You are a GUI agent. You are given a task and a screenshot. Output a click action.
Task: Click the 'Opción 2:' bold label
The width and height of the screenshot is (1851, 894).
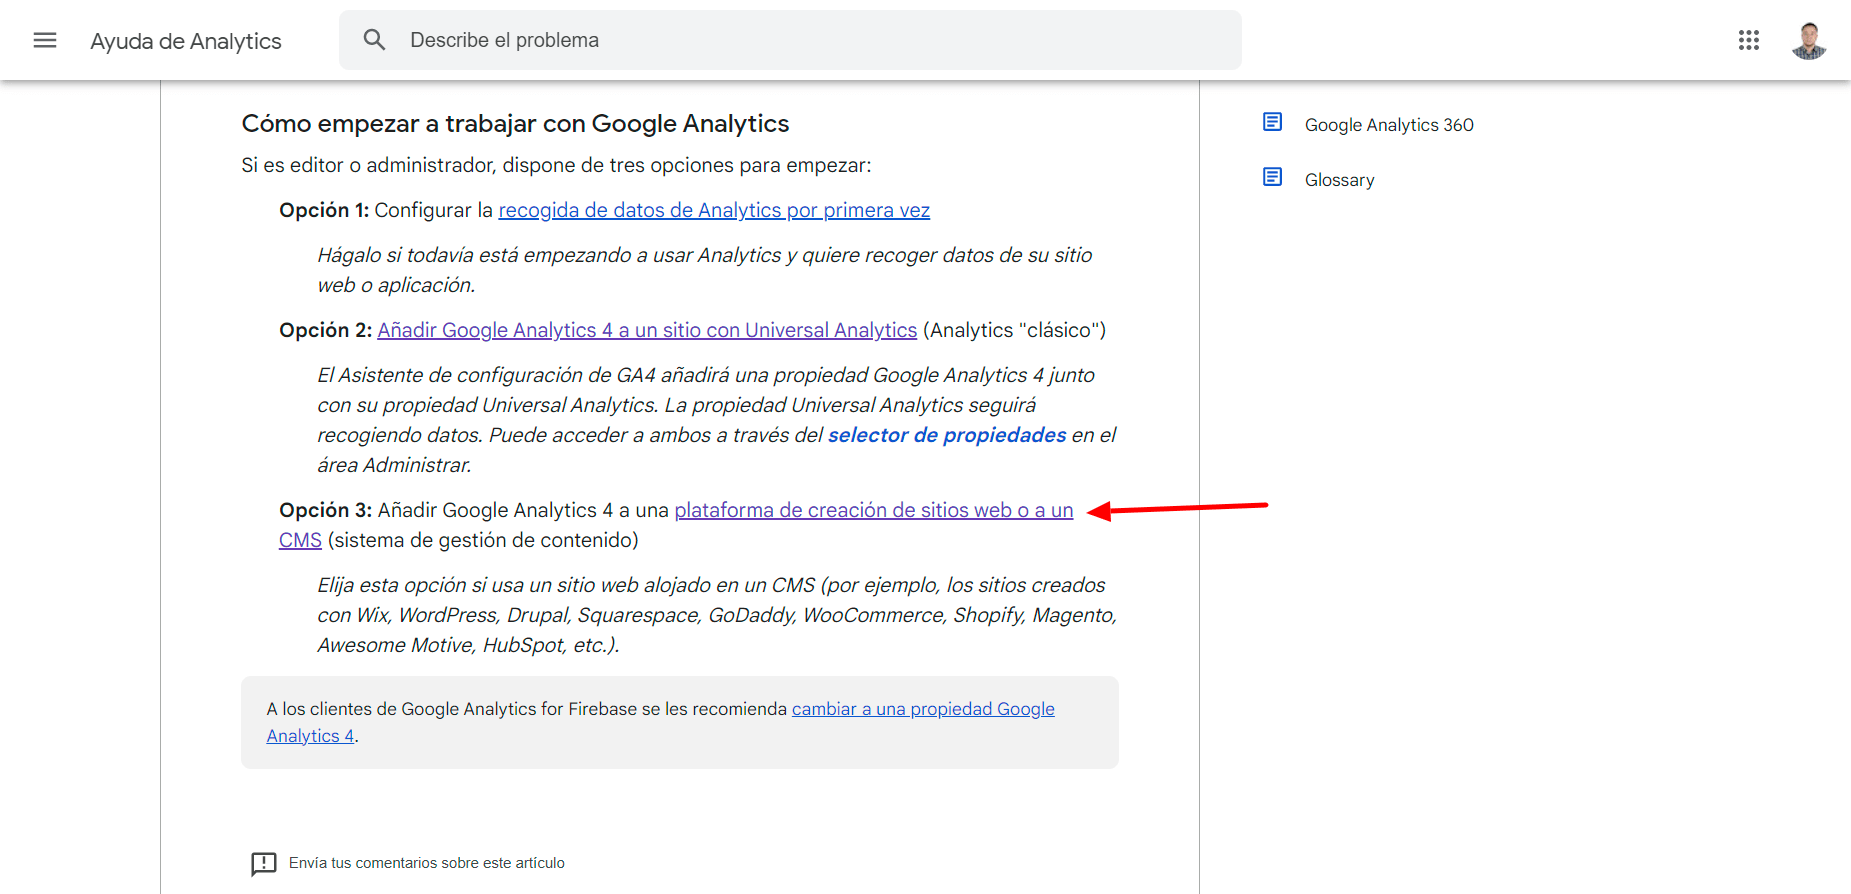click(326, 330)
